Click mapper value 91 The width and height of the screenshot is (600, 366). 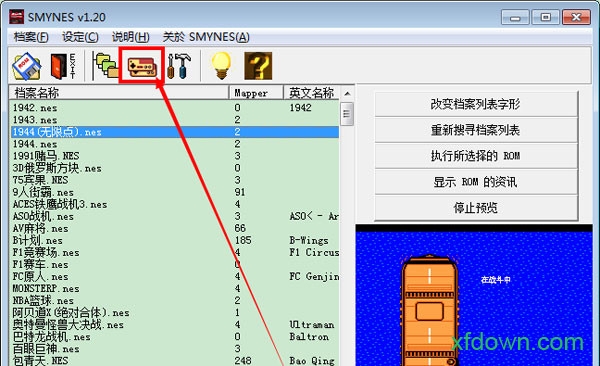(240, 192)
